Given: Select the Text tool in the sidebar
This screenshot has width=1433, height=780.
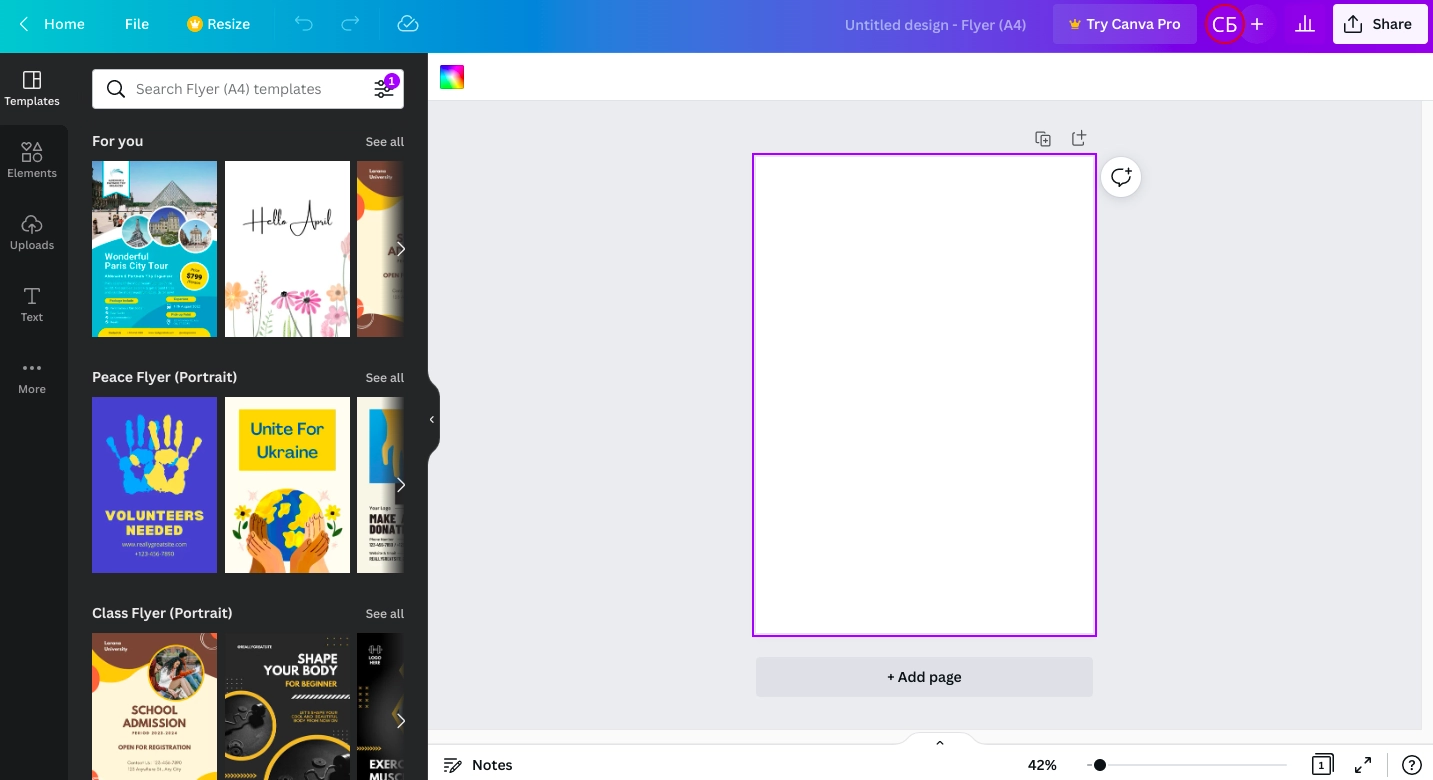Looking at the screenshot, I should [32, 304].
